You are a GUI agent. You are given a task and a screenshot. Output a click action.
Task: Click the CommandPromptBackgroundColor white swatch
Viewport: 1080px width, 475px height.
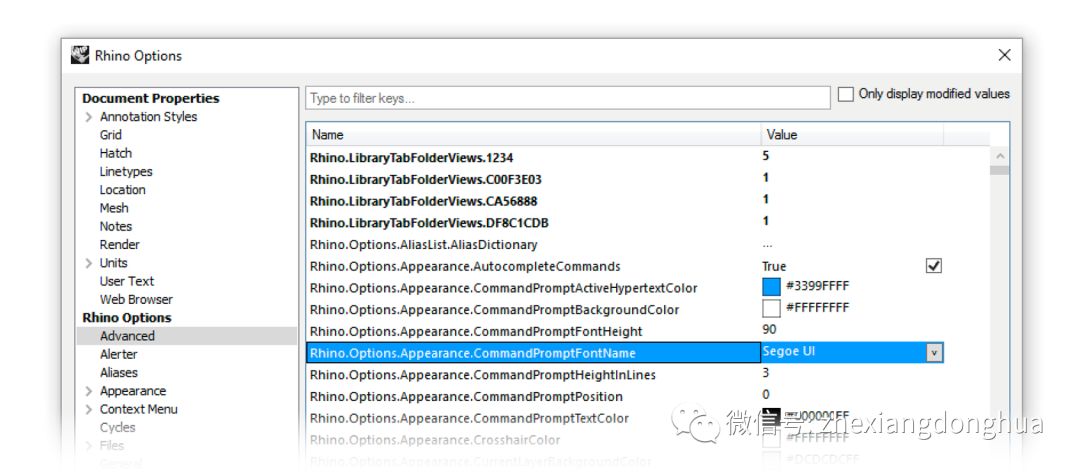pos(771,308)
